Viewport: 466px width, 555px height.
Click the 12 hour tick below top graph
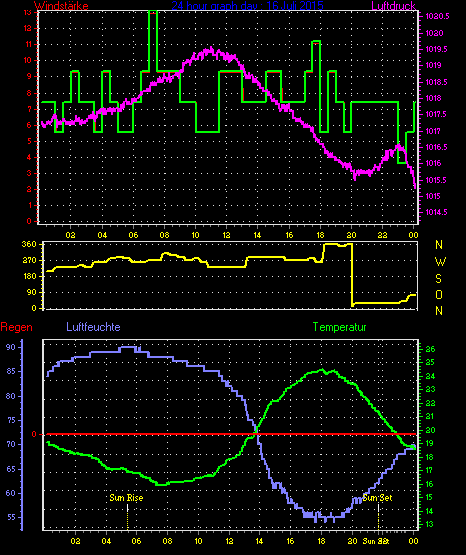point(226,235)
